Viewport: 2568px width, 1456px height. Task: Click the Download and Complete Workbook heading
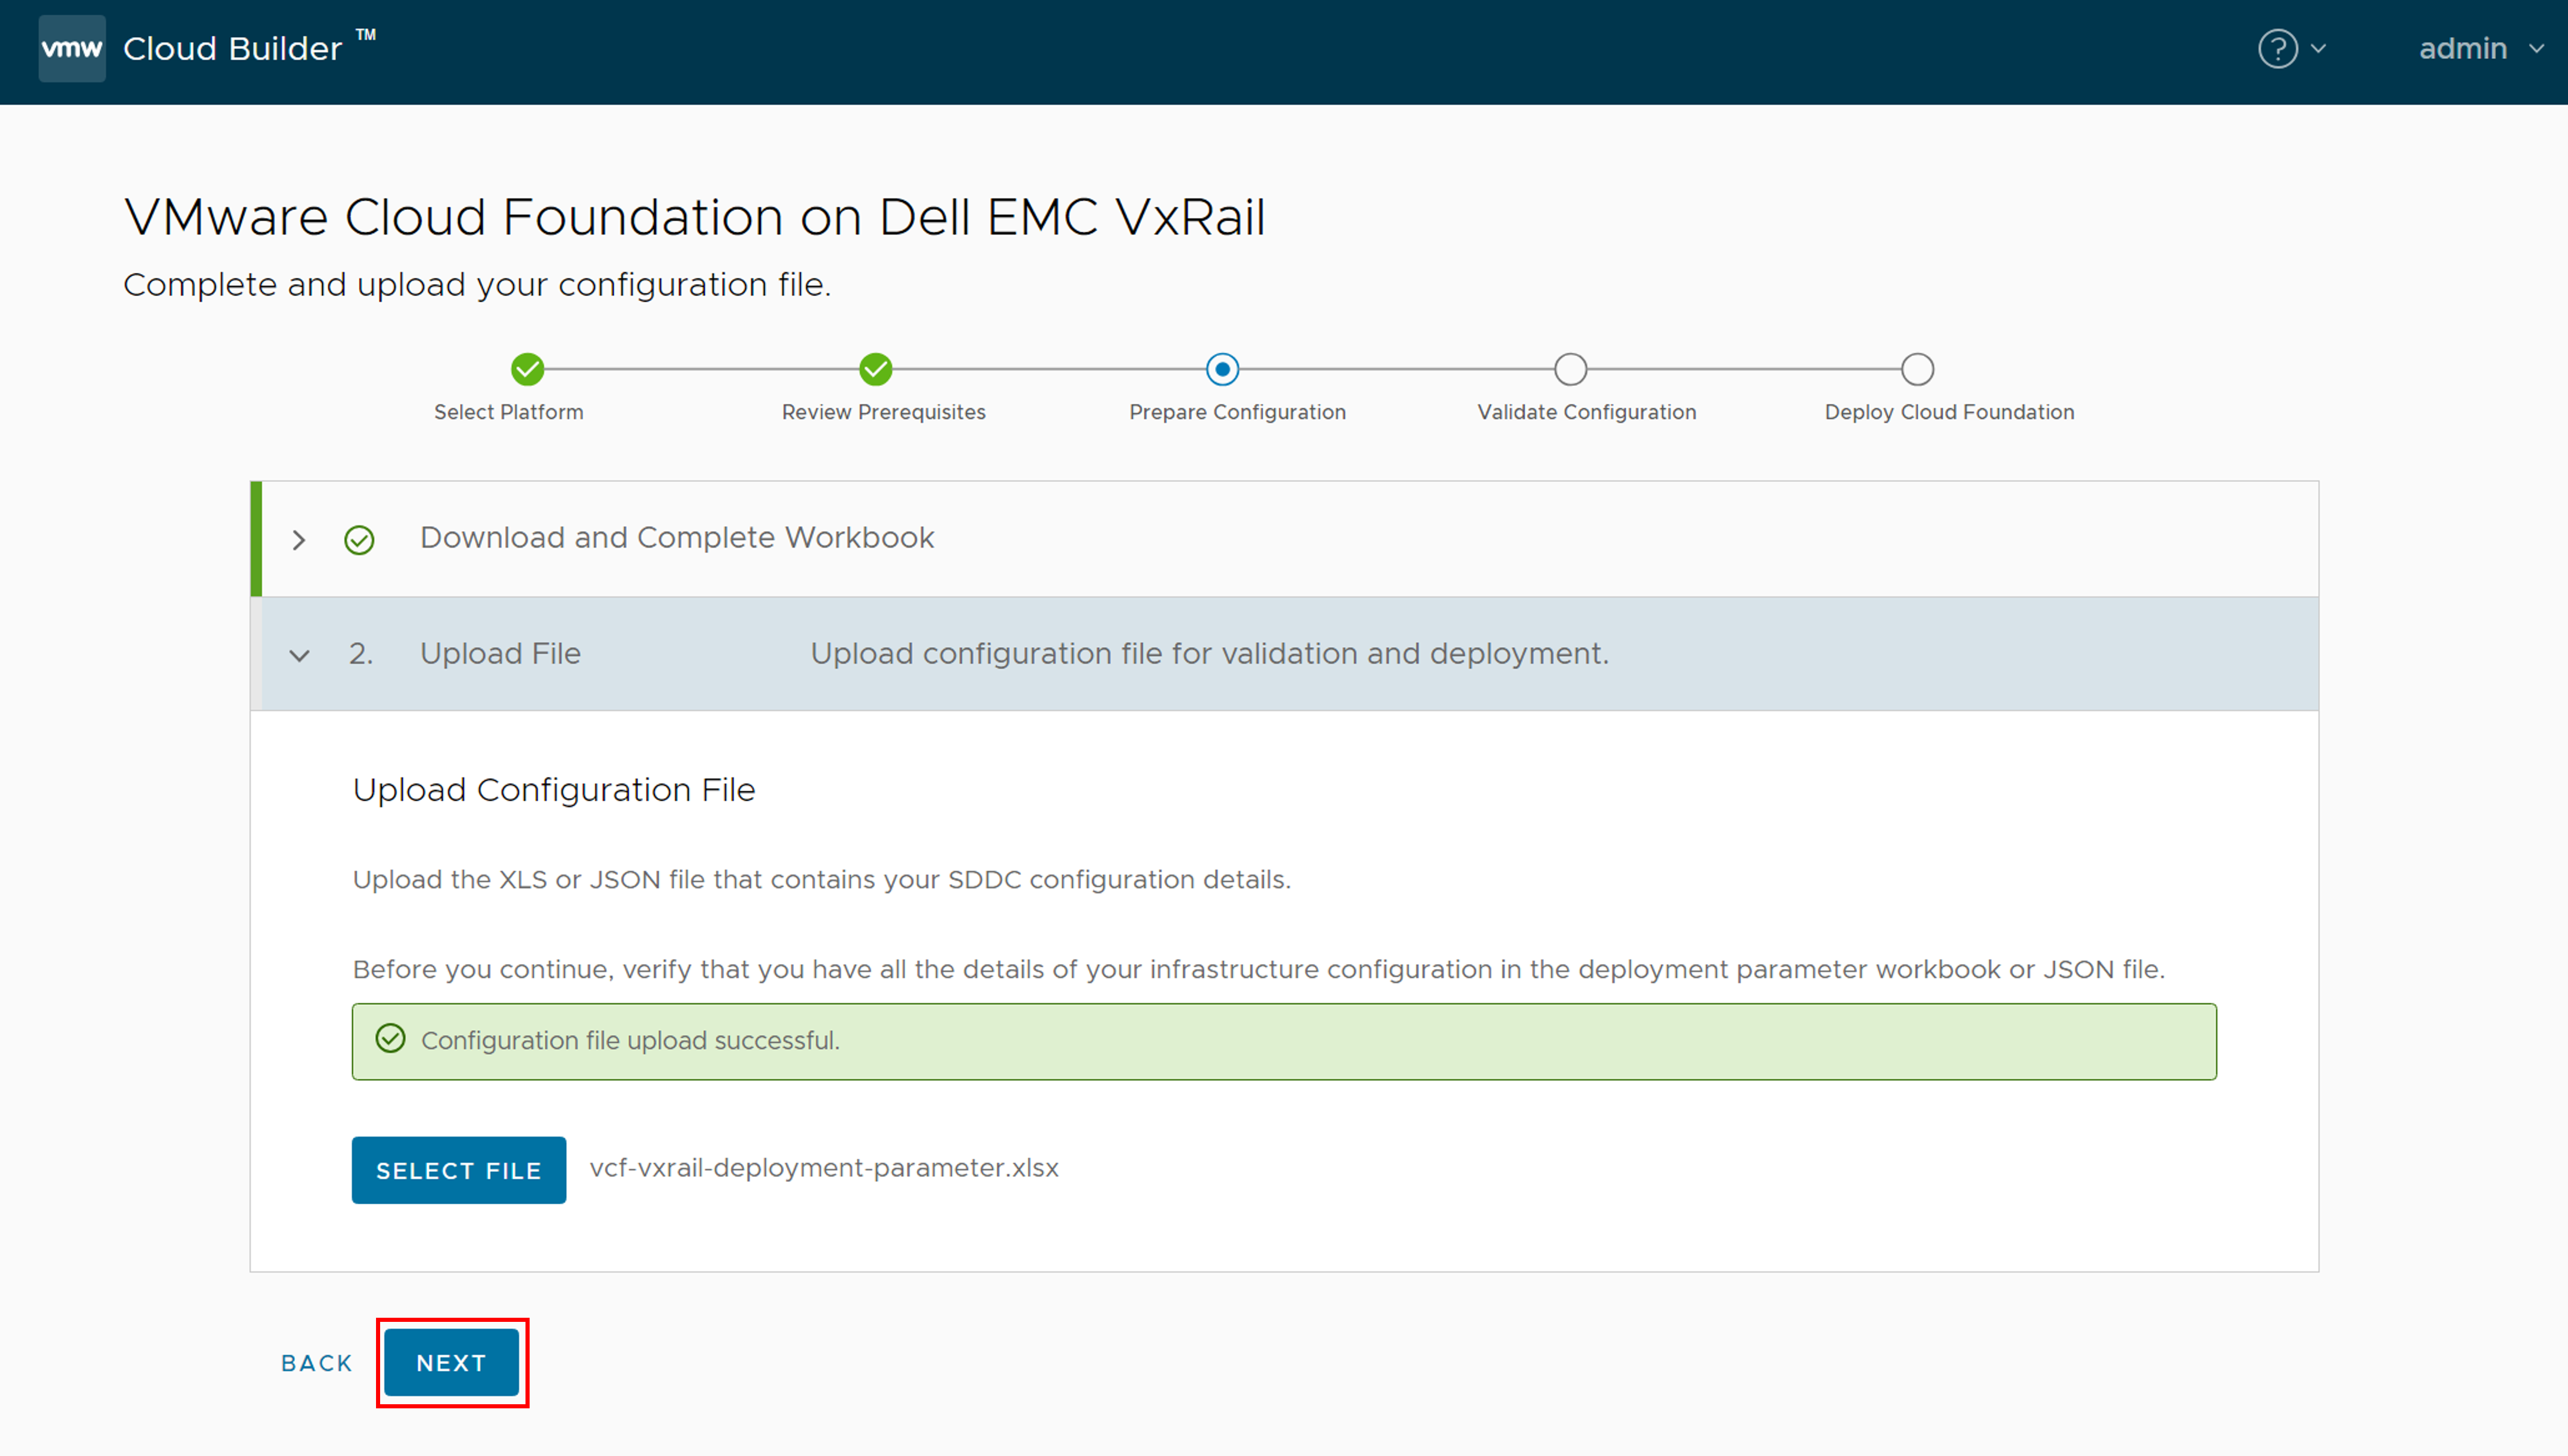677,538
